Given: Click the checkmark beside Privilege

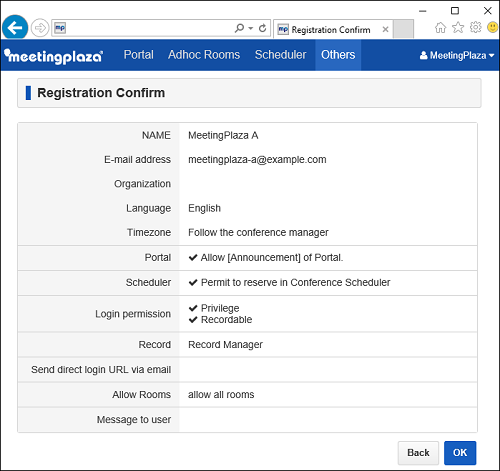Looking at the screenshot, I should coord(193,308).
